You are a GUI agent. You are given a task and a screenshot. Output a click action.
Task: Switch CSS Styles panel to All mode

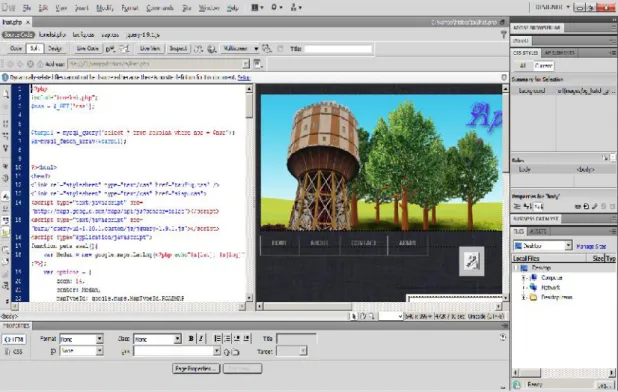(x=523, y=66)
